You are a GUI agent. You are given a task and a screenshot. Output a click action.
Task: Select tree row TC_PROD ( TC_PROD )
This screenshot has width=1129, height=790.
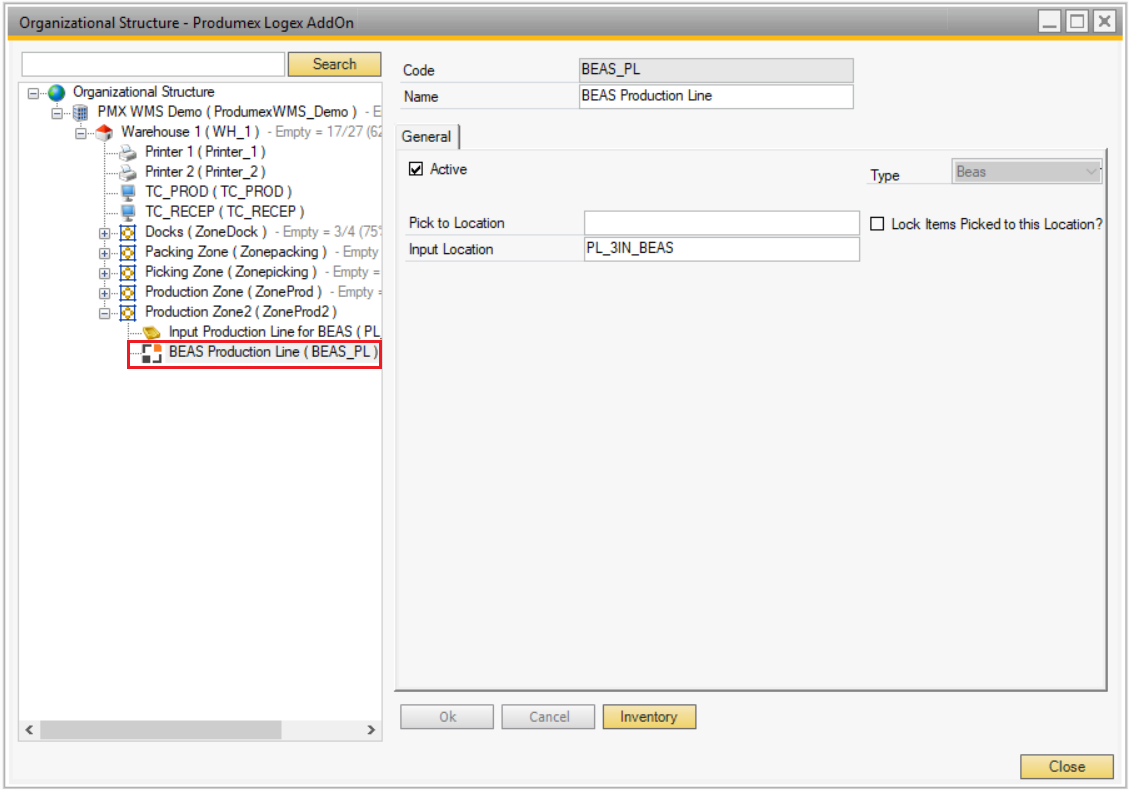(x=218, y=192)
